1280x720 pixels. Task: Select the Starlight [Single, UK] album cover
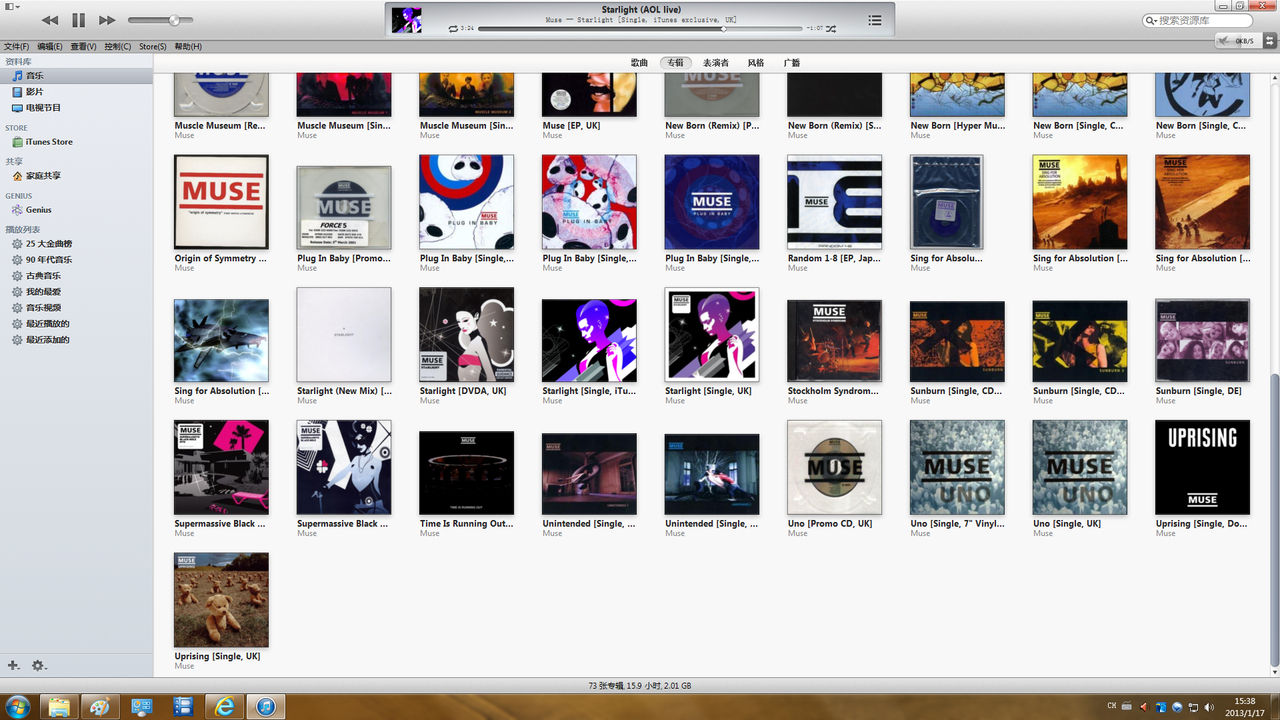pos(712,335)
